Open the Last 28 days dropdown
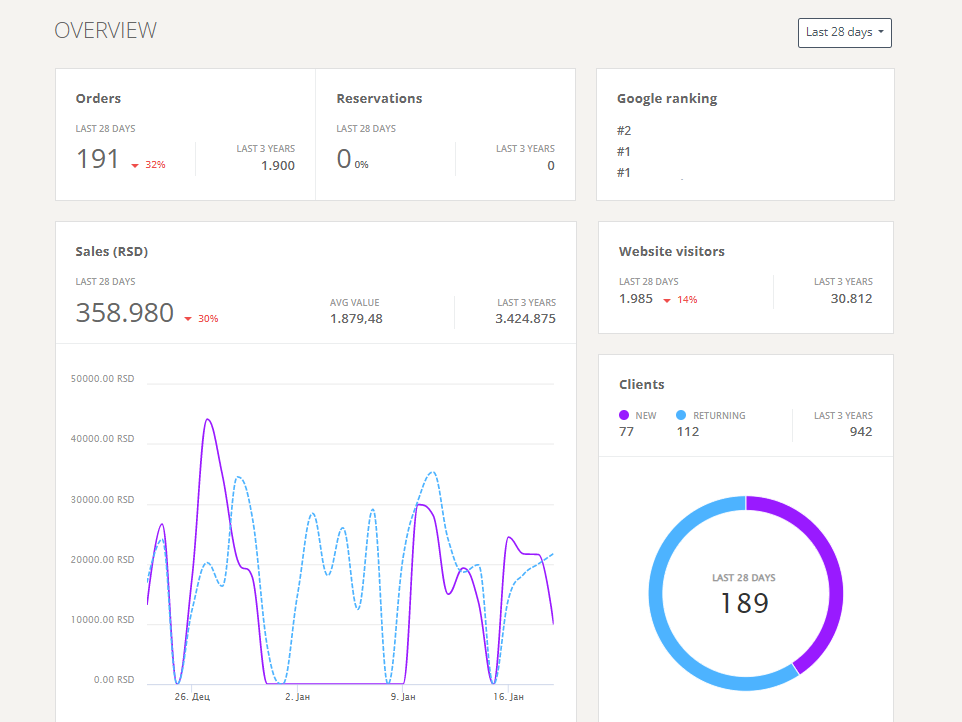The height and width of the screenshot is (722, 962). coord(844,33)
